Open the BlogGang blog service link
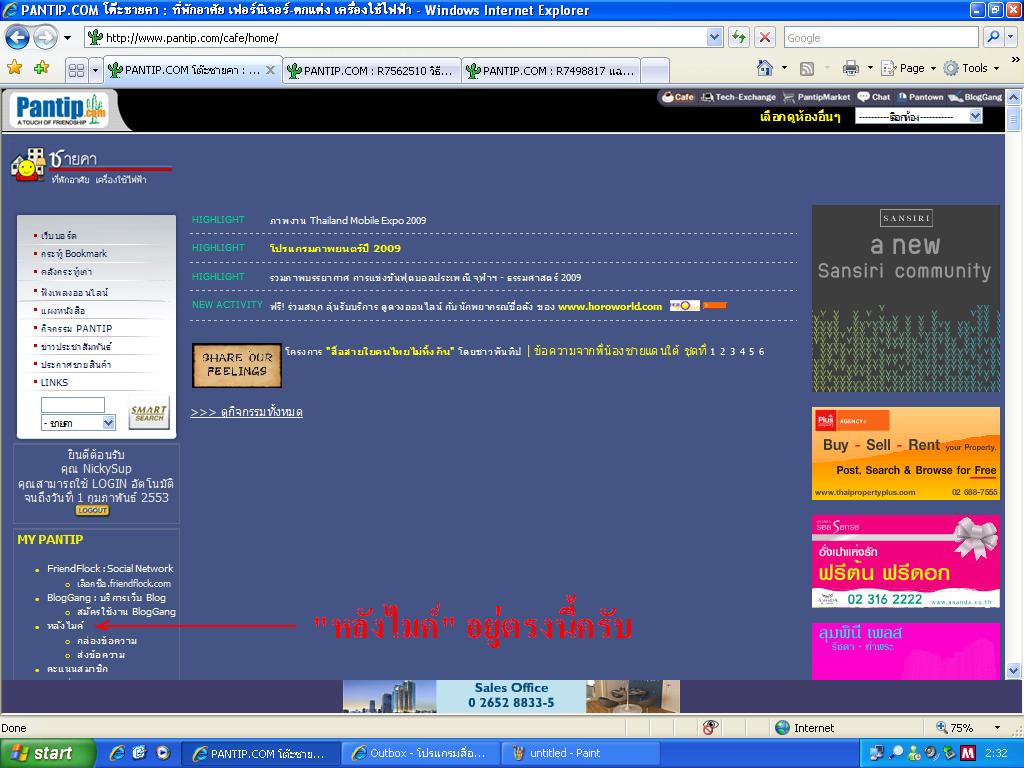Viewport: 1024px width, 768px height. 106,598
